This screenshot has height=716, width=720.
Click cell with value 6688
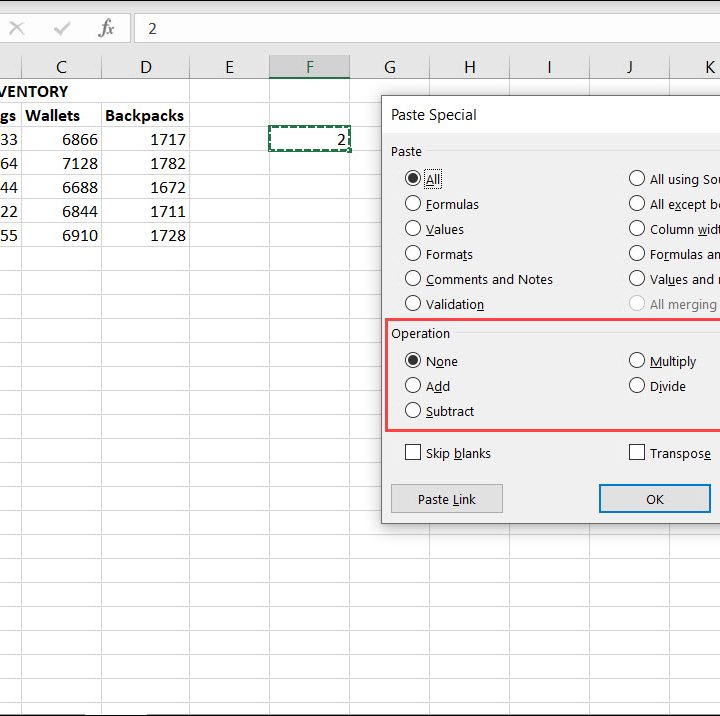pos(61,187)
